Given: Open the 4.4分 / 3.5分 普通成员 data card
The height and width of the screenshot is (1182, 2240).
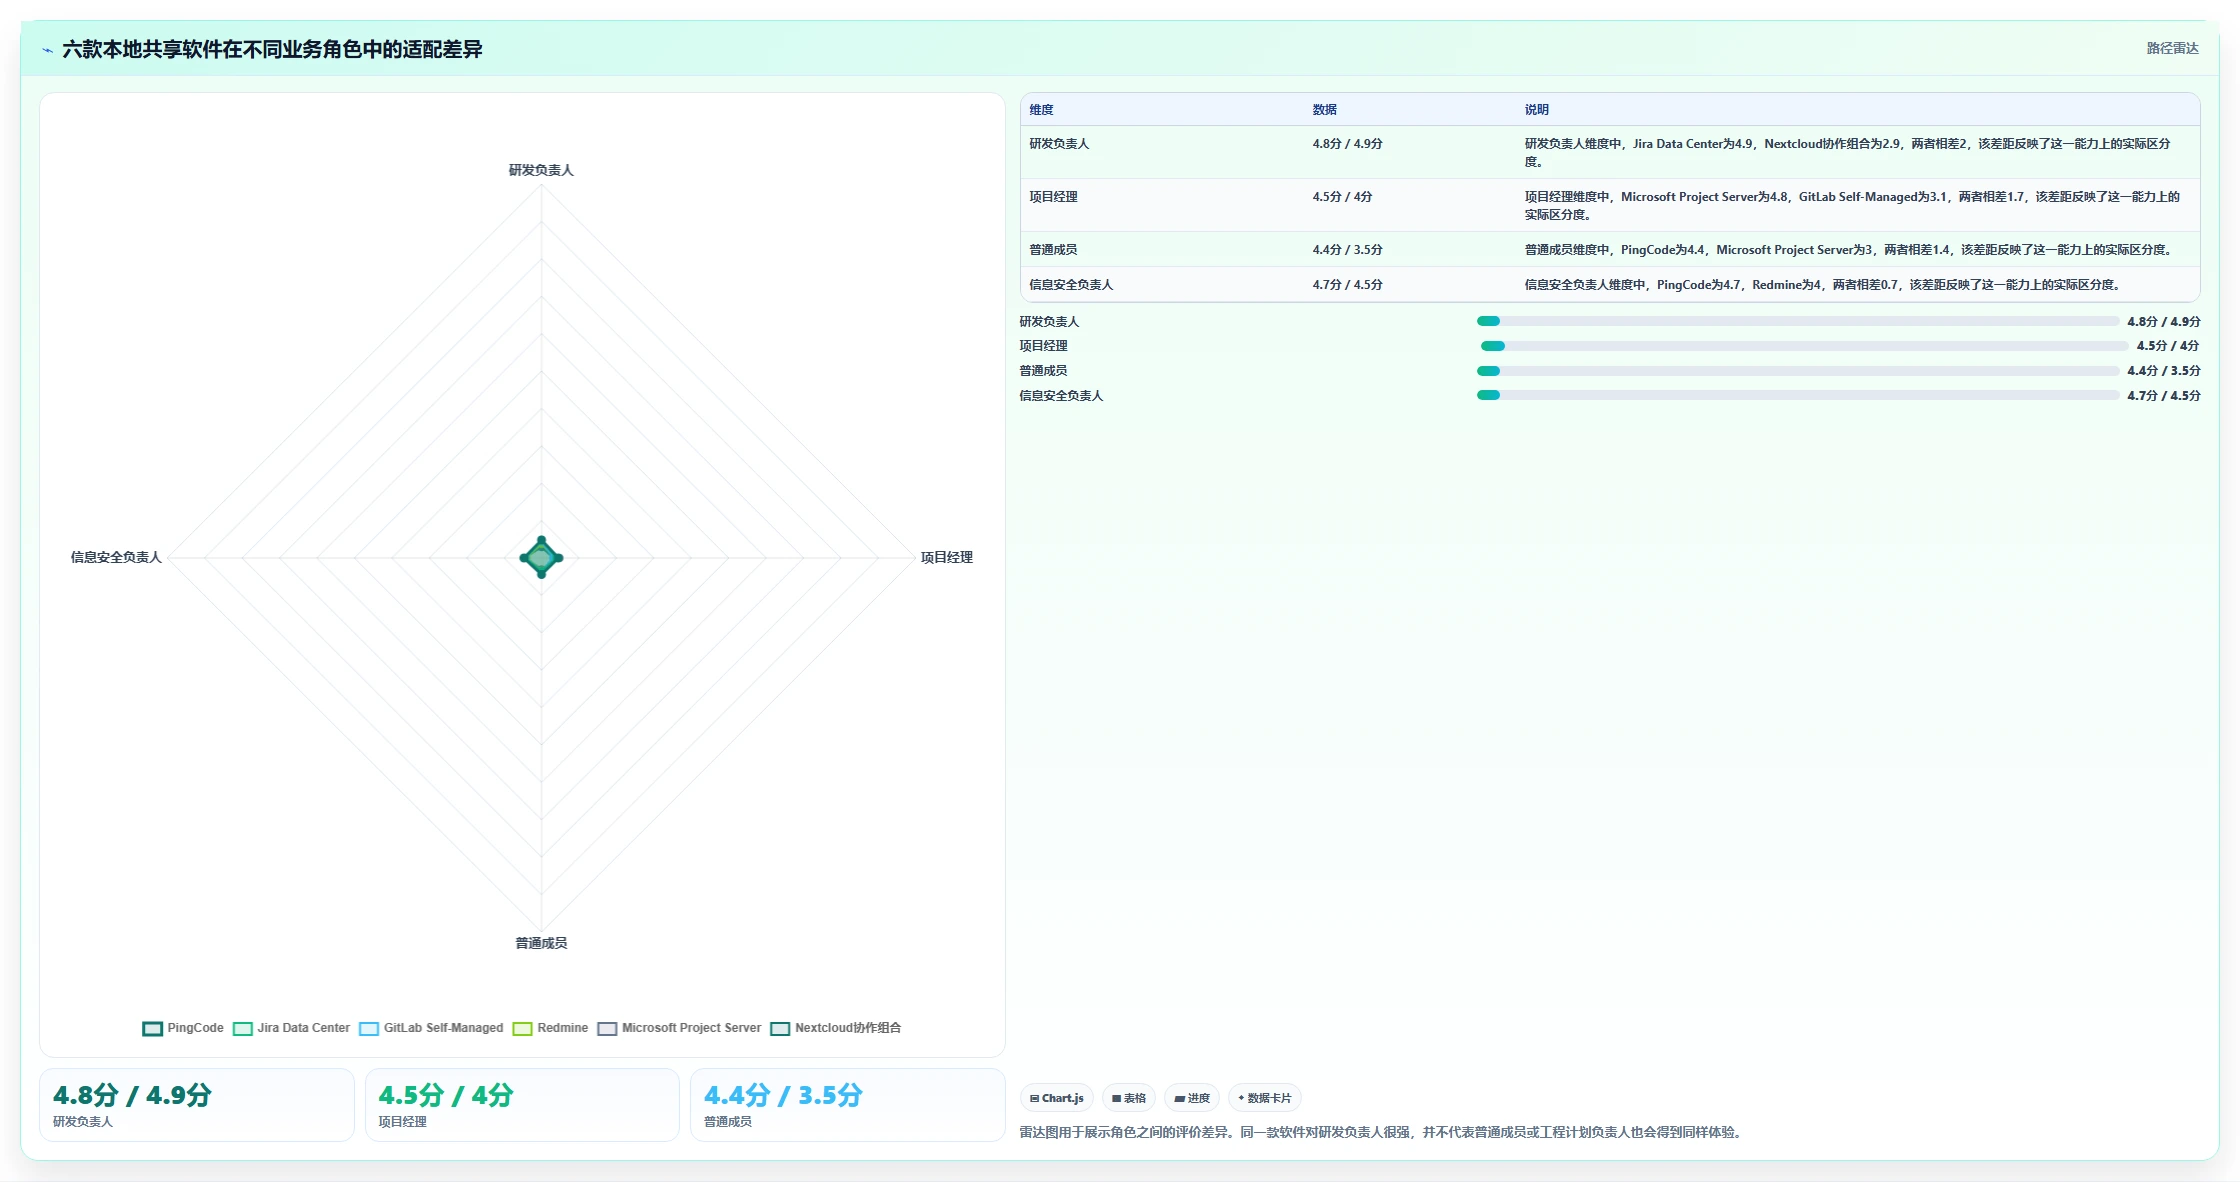Looking at the screenshot, I should (848, 1105).
